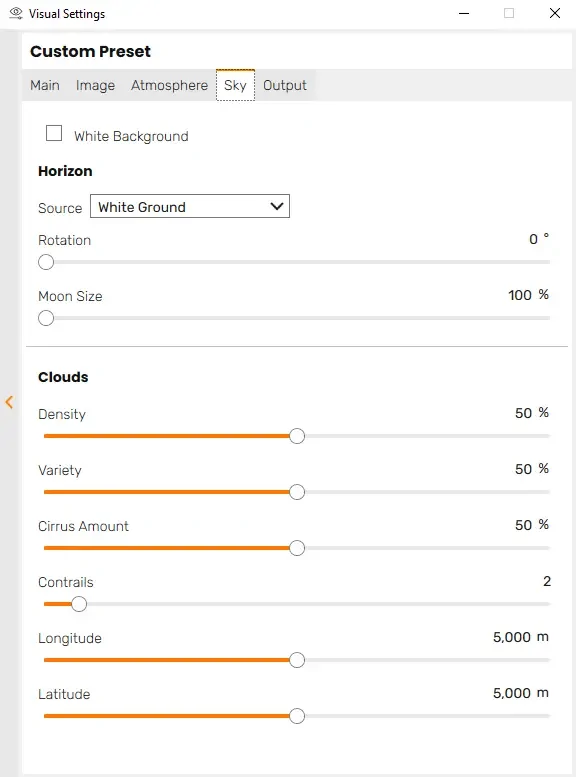This screenshot has height=777, width=576.
Task: Open the Horizon Source dropdown
Action: tap(190, 206)
